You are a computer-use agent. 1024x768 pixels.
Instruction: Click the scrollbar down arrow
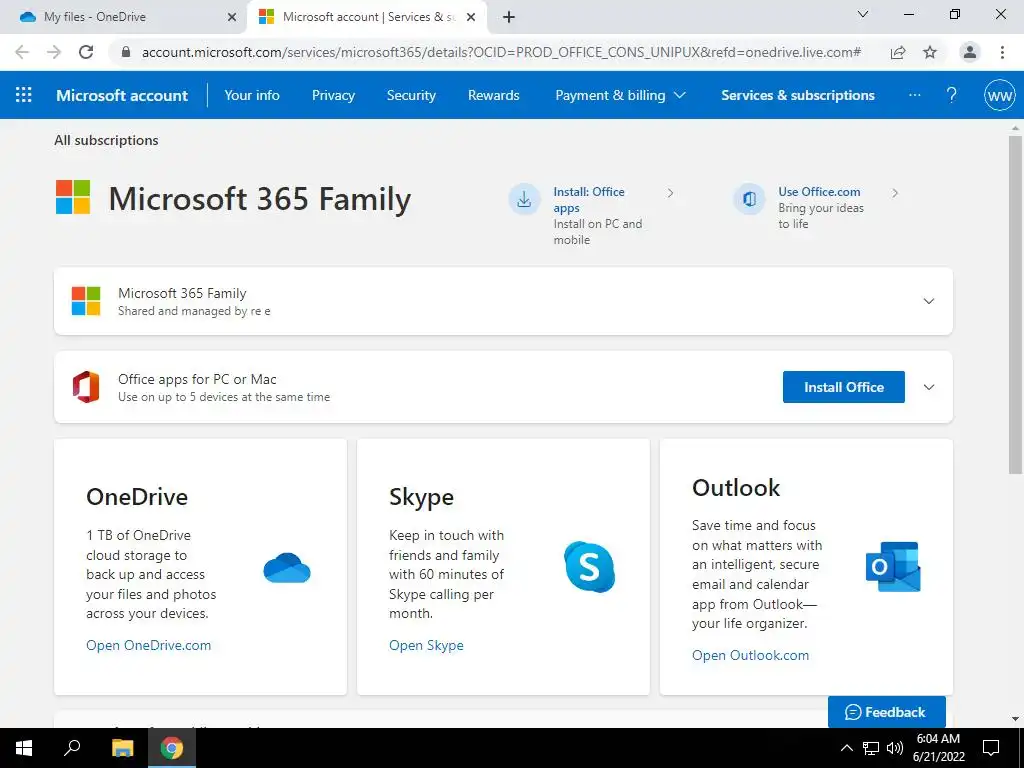[x=1015, y=719]
